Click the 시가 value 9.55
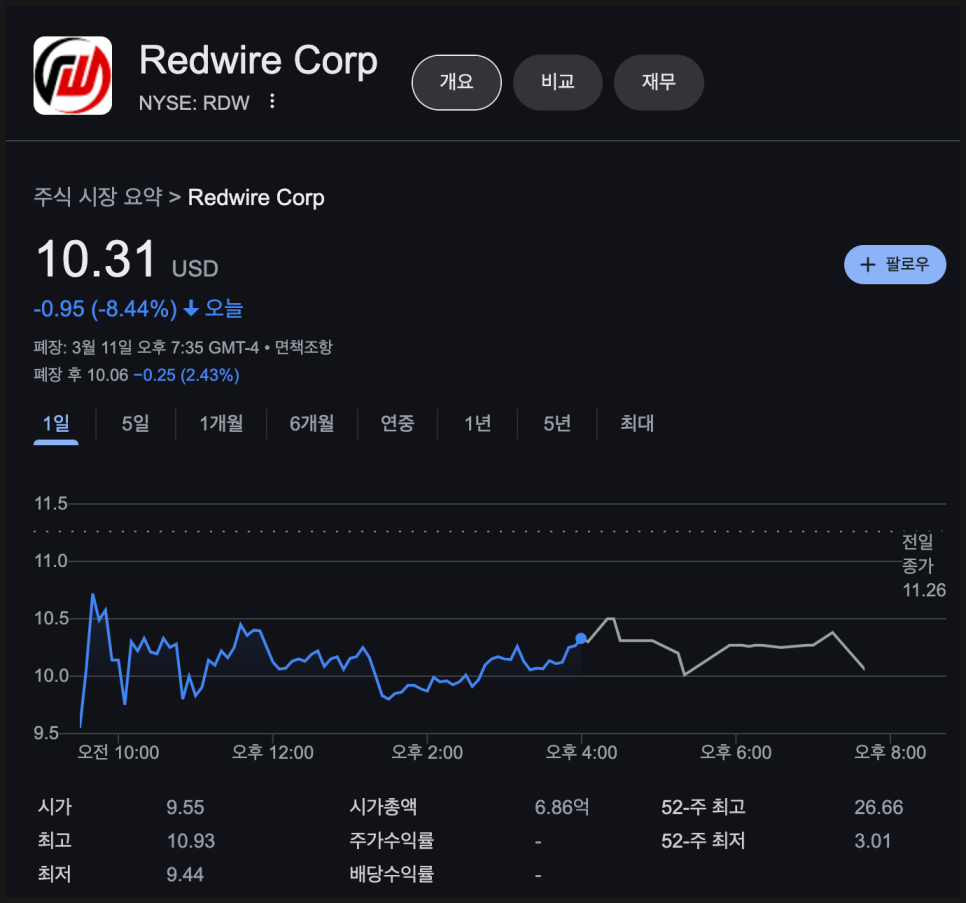 (x=185, y=807)
